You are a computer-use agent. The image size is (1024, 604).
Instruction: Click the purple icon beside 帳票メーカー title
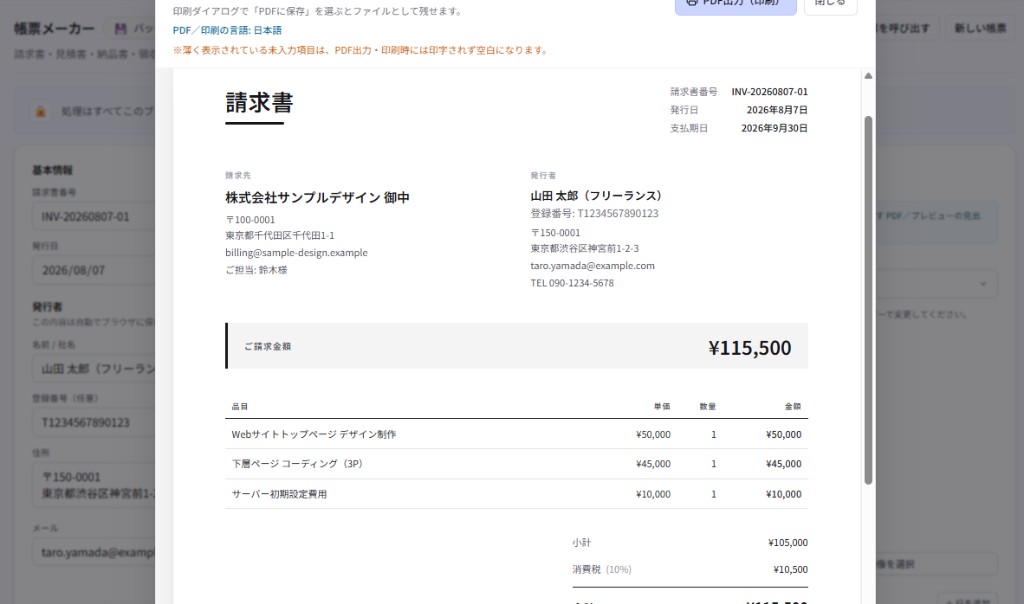121,29
